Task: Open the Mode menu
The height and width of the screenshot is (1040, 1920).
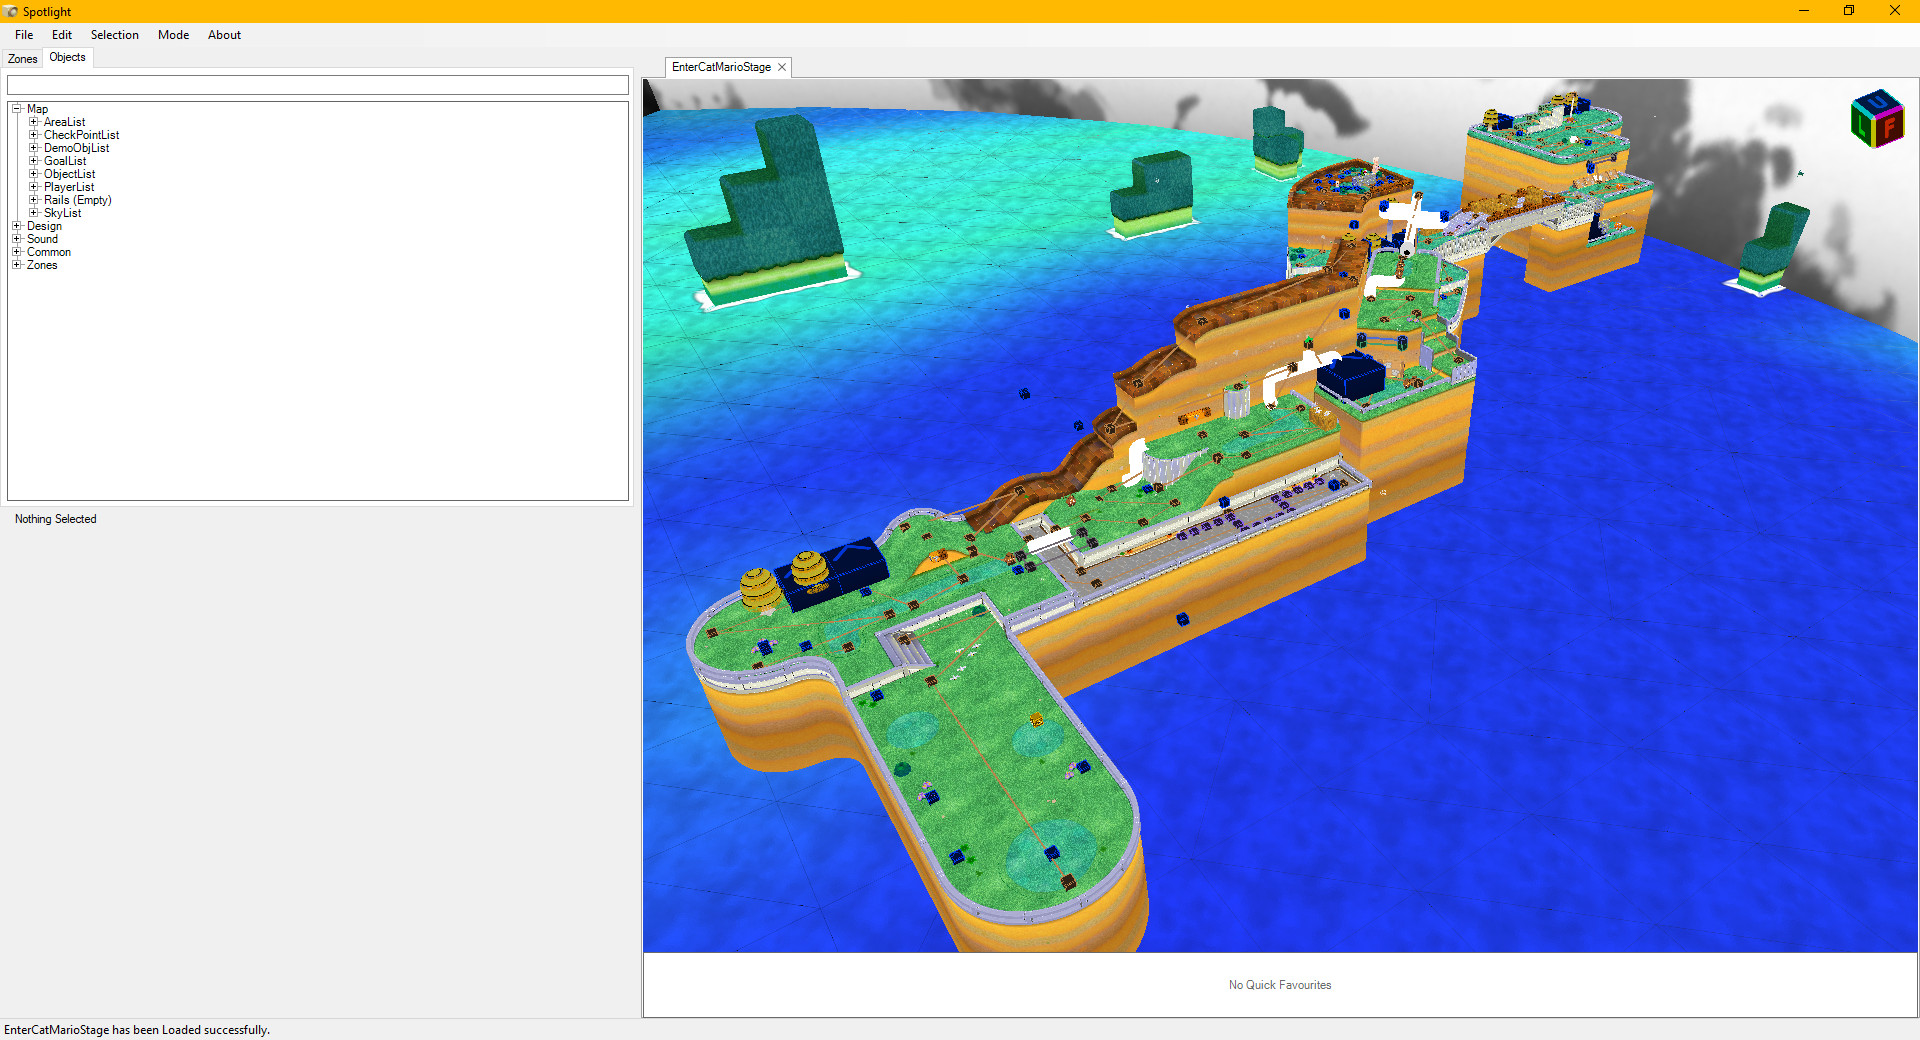Action: pos(172,35)
